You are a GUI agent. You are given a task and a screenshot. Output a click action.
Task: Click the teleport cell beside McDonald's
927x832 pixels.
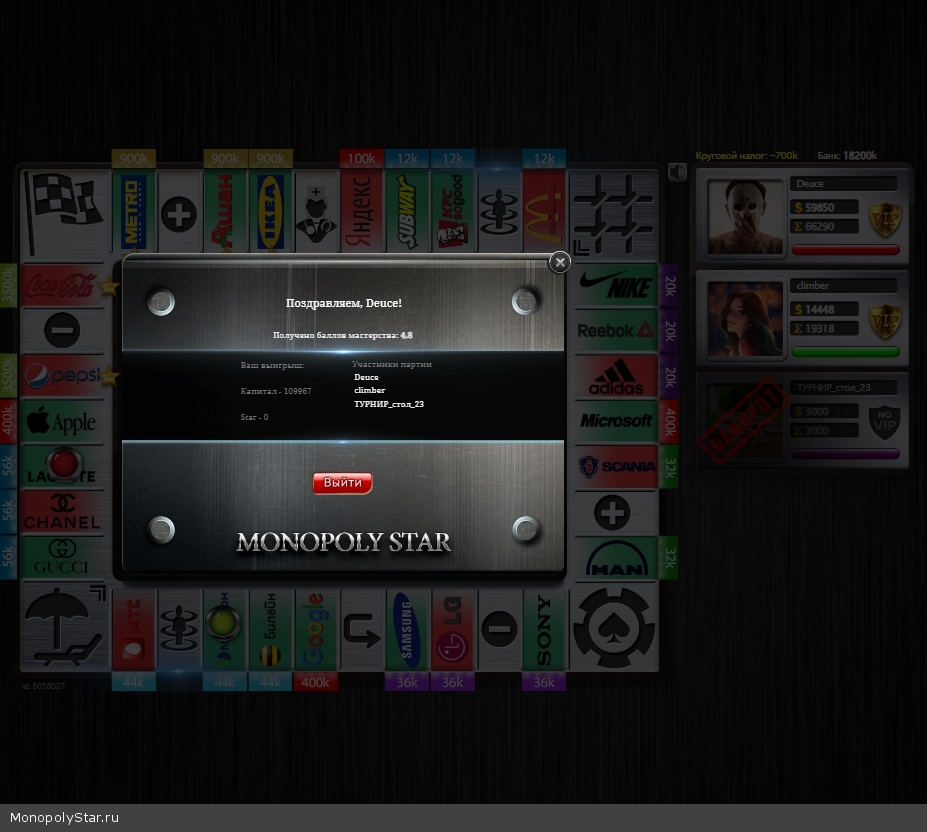click(x=498, y=212)
